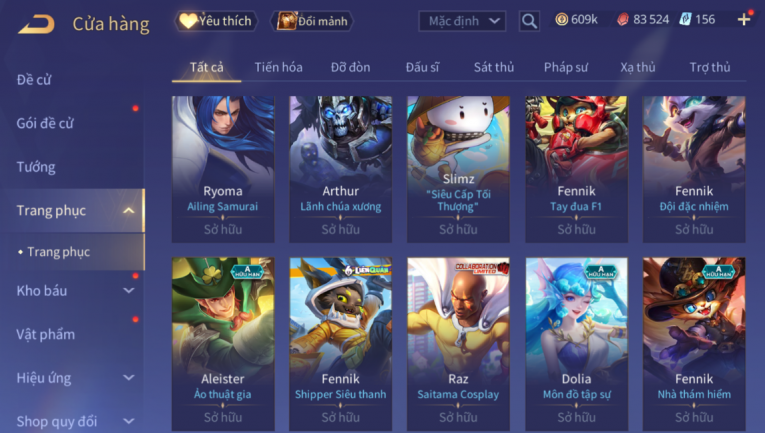The height and width of the screenshot is (433, 765).
Task: Open Raz Saitama Cosplay skin card
Action: coord(458,344)
